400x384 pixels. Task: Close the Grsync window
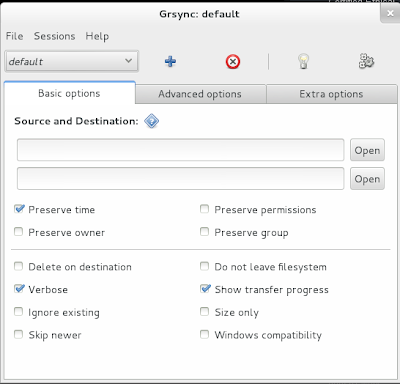[x=390, y=14]
